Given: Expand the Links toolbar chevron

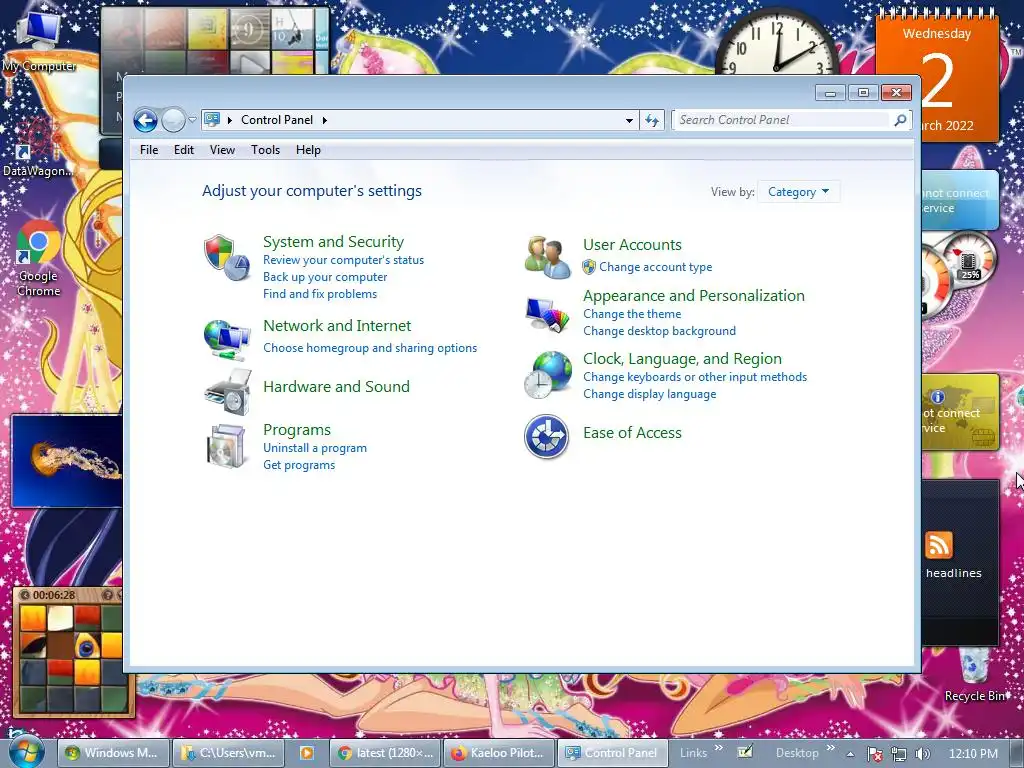Looking at the screenshot, I should coord(718,748).
